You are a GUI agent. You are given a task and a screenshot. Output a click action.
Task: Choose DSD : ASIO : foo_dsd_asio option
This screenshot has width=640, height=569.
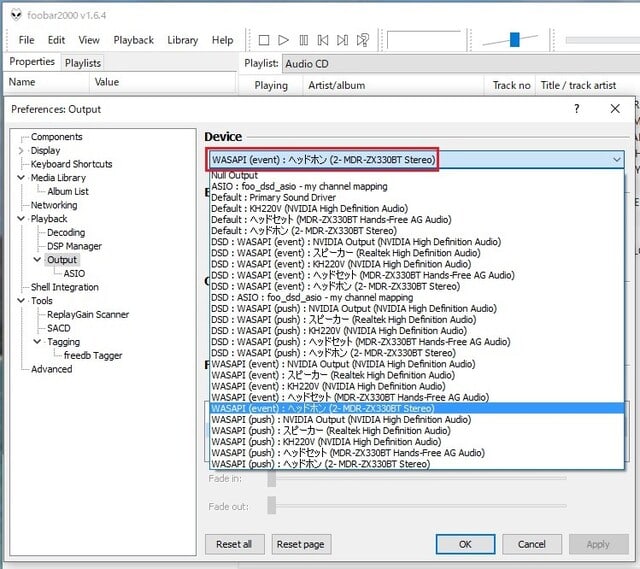pos(416,298)
